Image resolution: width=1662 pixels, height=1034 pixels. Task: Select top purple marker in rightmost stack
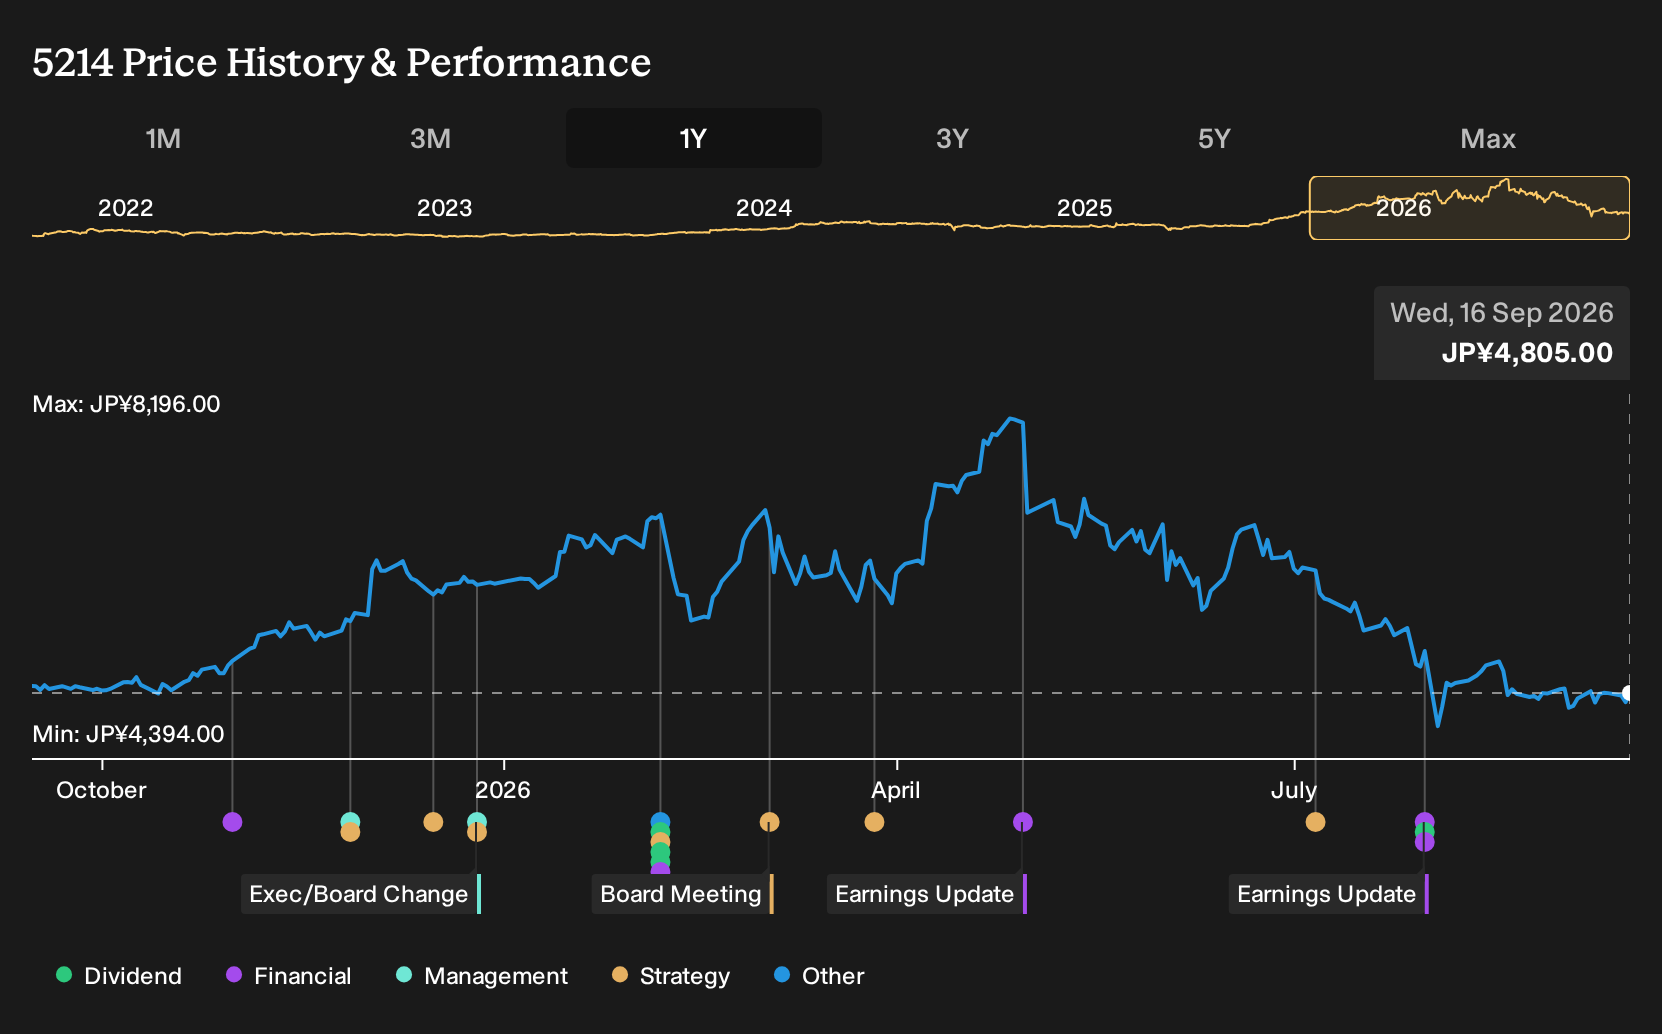(1425, 820)
